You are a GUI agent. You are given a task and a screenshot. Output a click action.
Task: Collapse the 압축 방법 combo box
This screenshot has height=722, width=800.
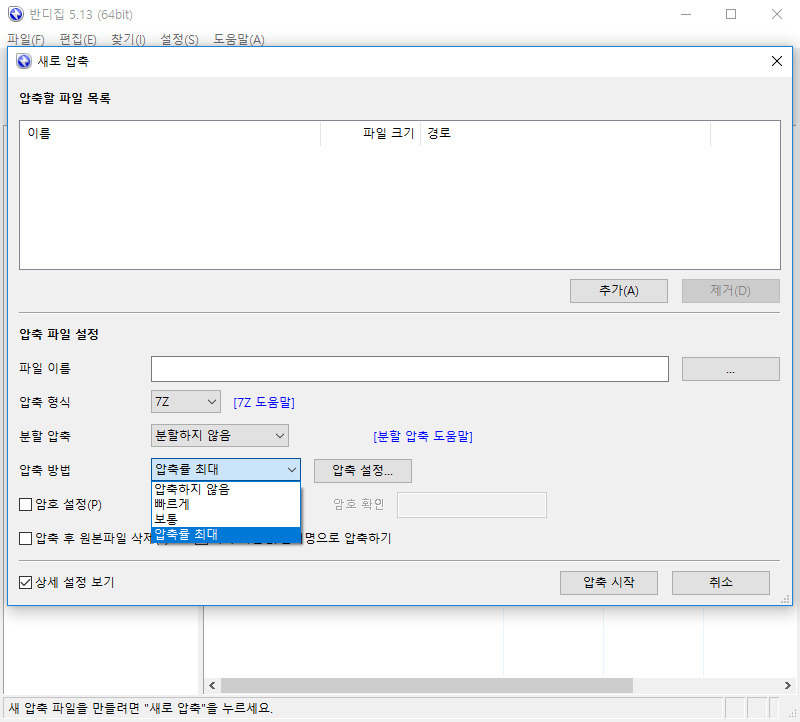coord(226,469)
